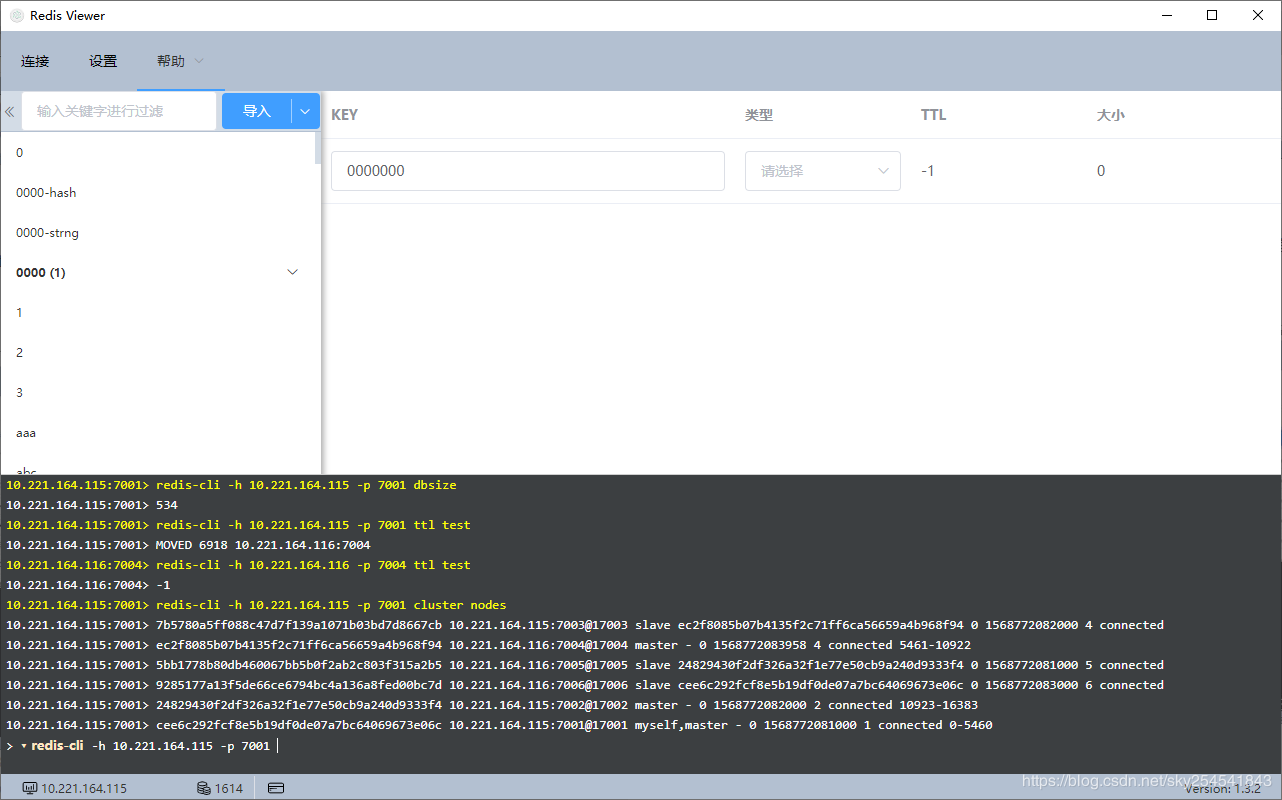Viewport: 1282px width, 800px height.
Task: Click the terminal line starting with node 5bb1778b
Action: (585, 665)
